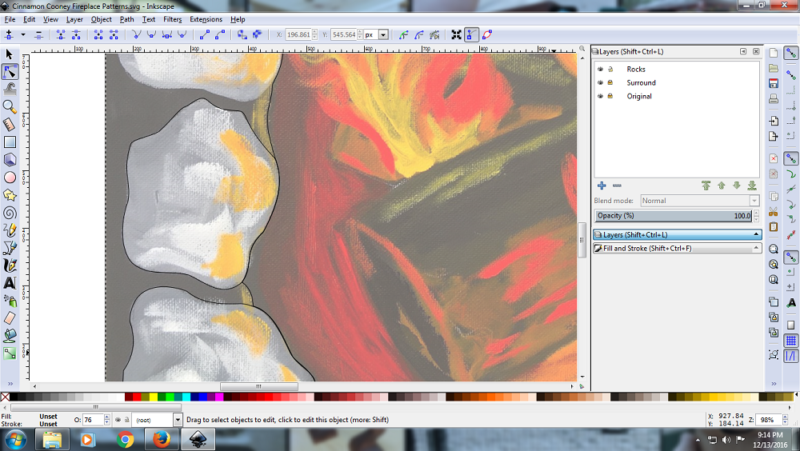This screenshot has width=800, height=451.
Task: Select the Tweak tool
Action: coord(9,89)
